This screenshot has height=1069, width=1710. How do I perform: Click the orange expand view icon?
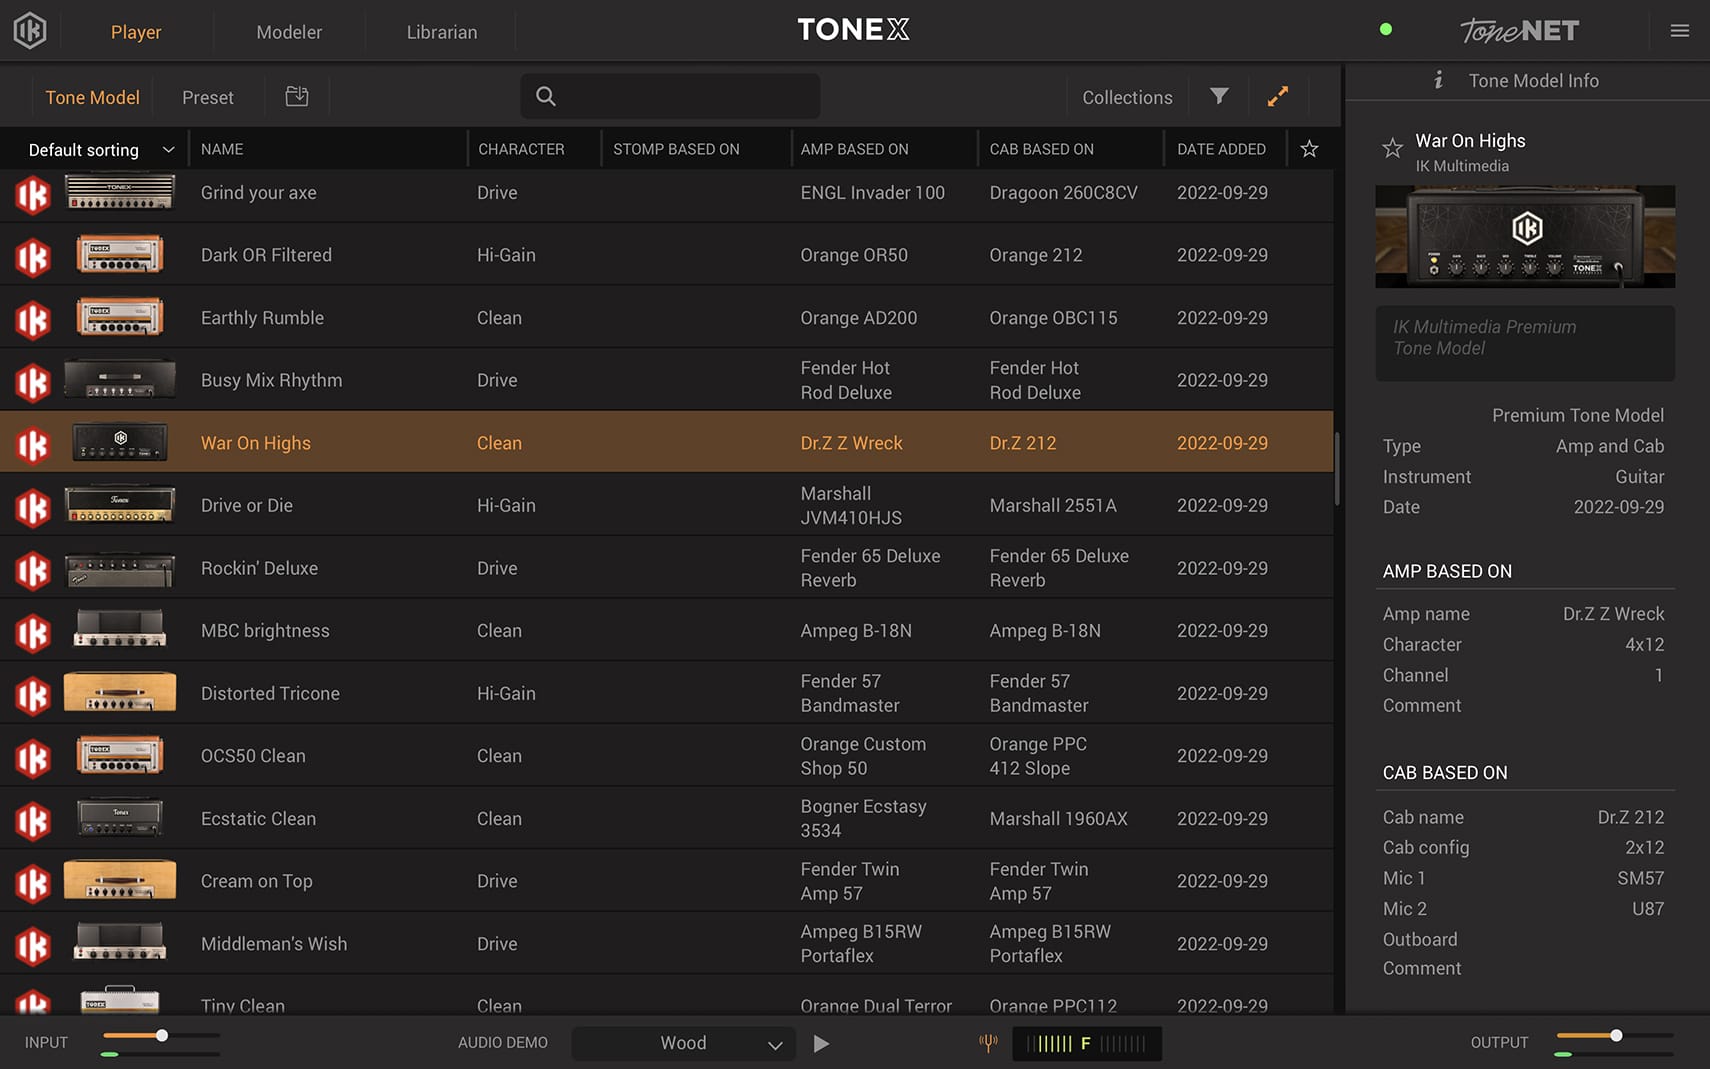1278,96
